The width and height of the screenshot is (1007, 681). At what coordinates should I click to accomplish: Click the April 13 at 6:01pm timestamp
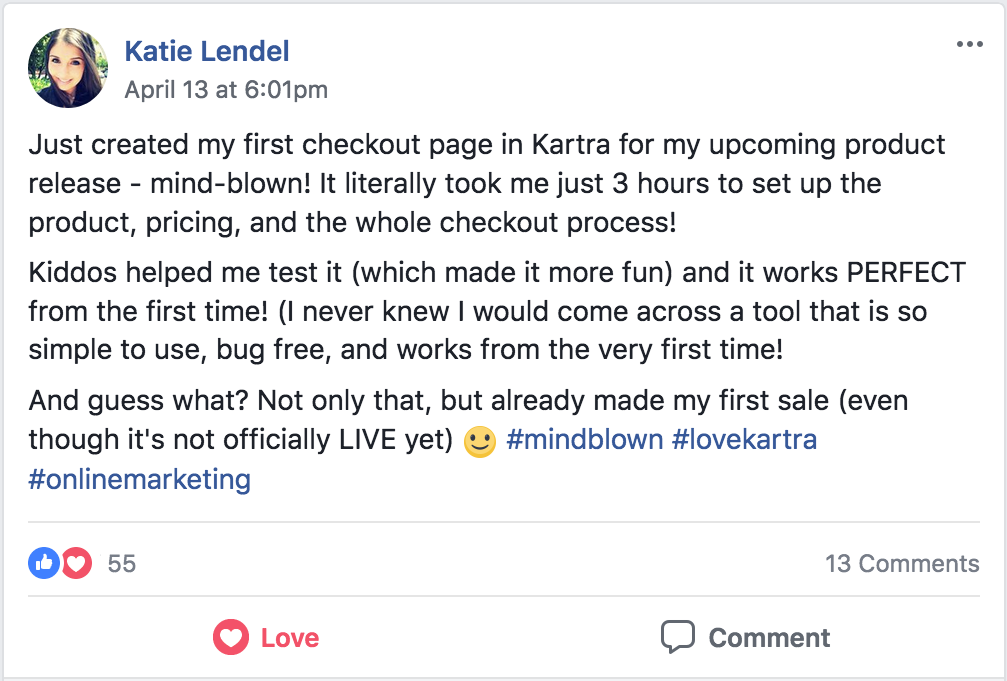tap(226, 90)
